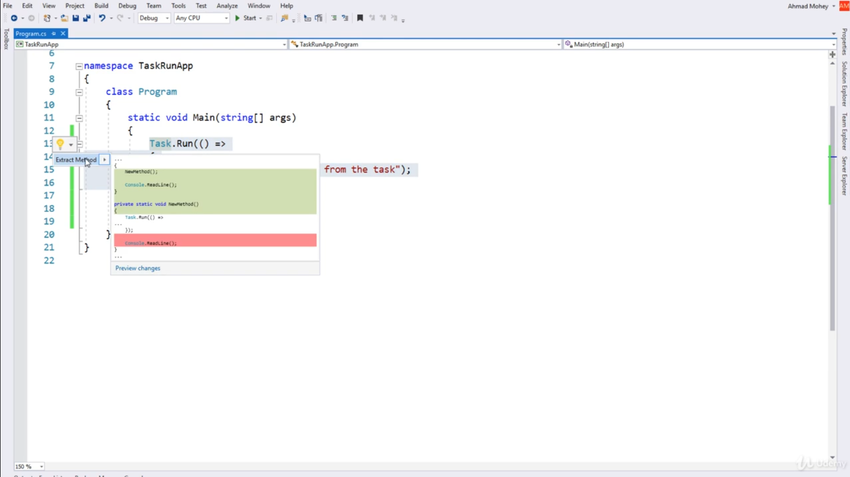The width and height of the screenshot is (850, 477).
Task: Click the Navigate Backward arrow icon
Action: 14,18
